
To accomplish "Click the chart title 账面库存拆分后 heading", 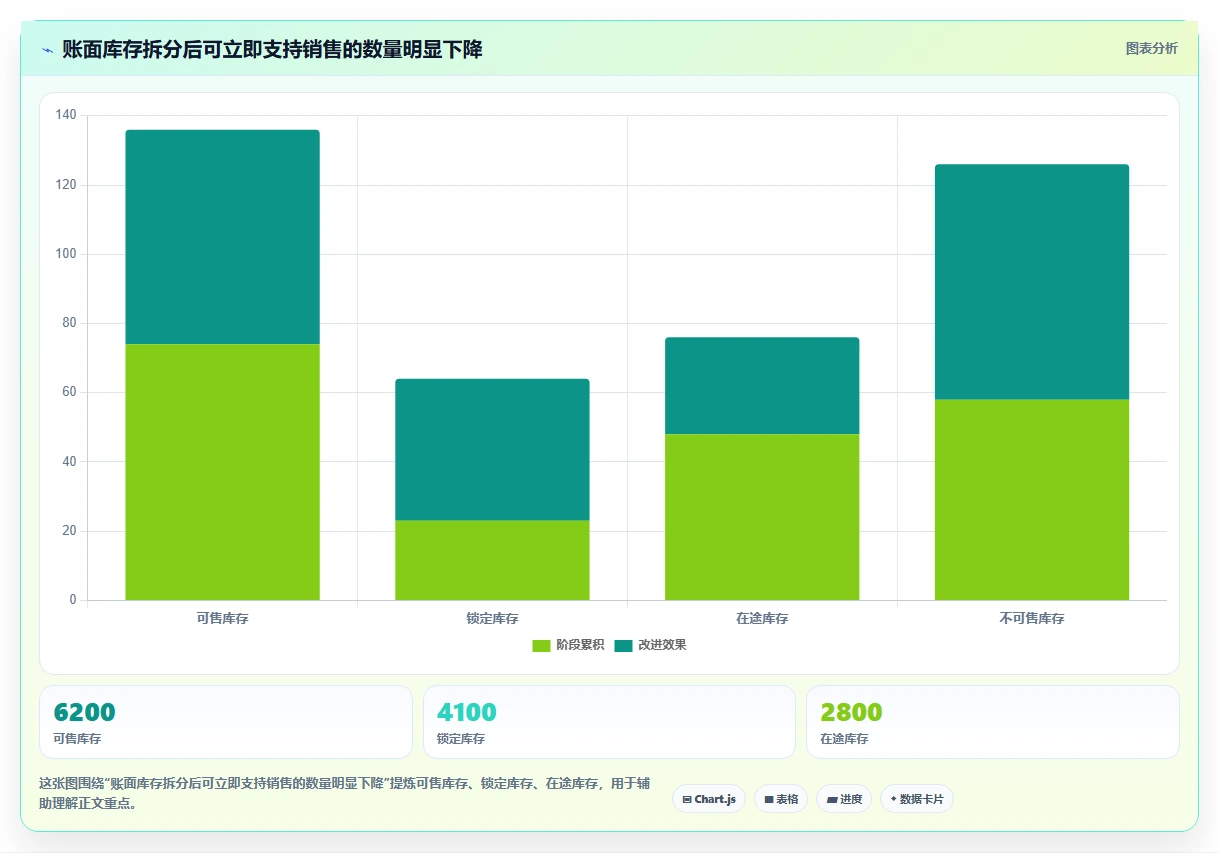I will (272, 49).
